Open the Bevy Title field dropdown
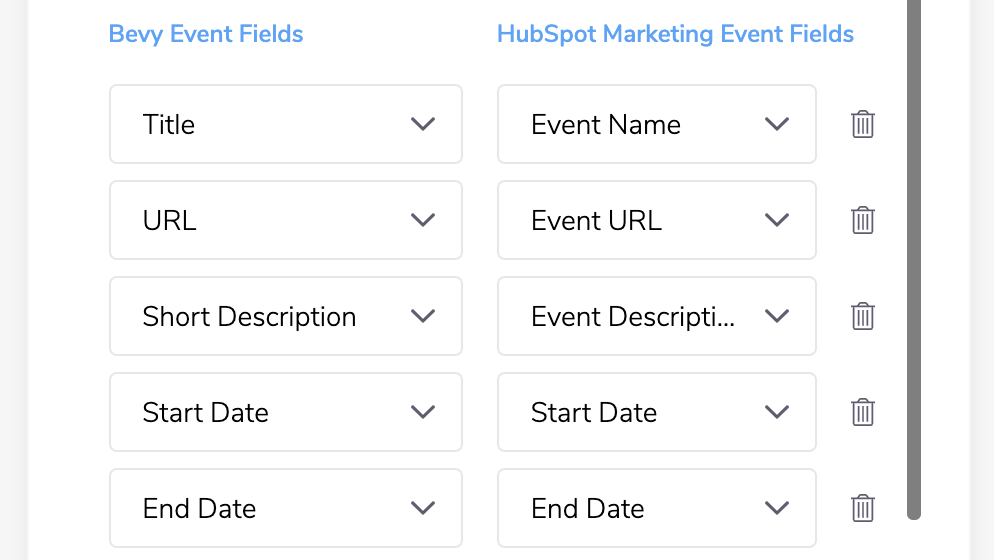This screenshot has height=560, width=996. click(x=286, y=124)
